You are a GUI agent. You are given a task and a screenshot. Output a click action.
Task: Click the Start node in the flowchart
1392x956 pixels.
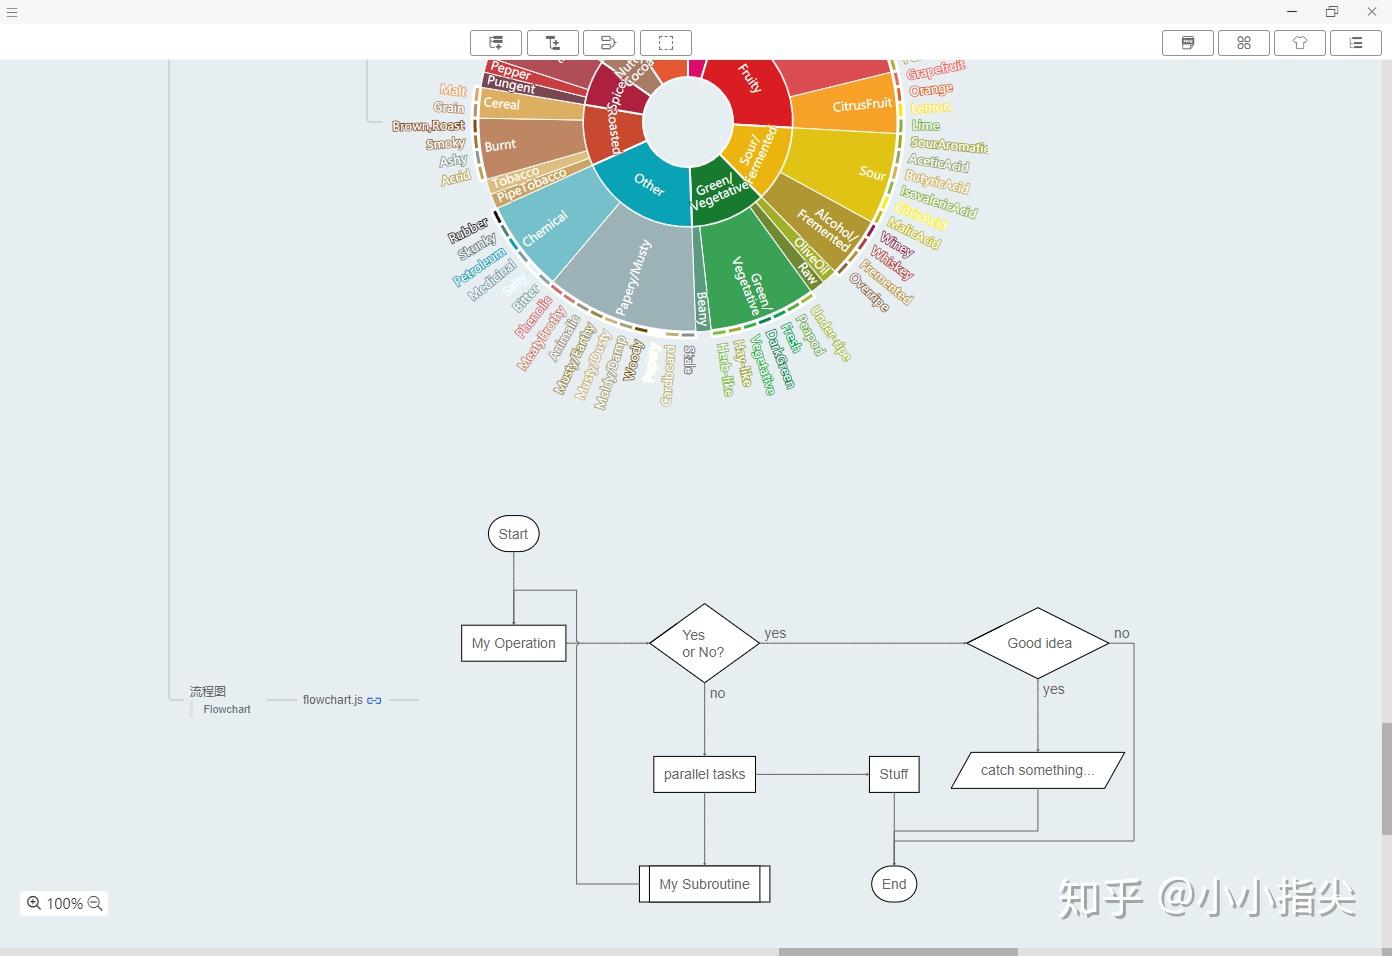click(x=513, y=534)
